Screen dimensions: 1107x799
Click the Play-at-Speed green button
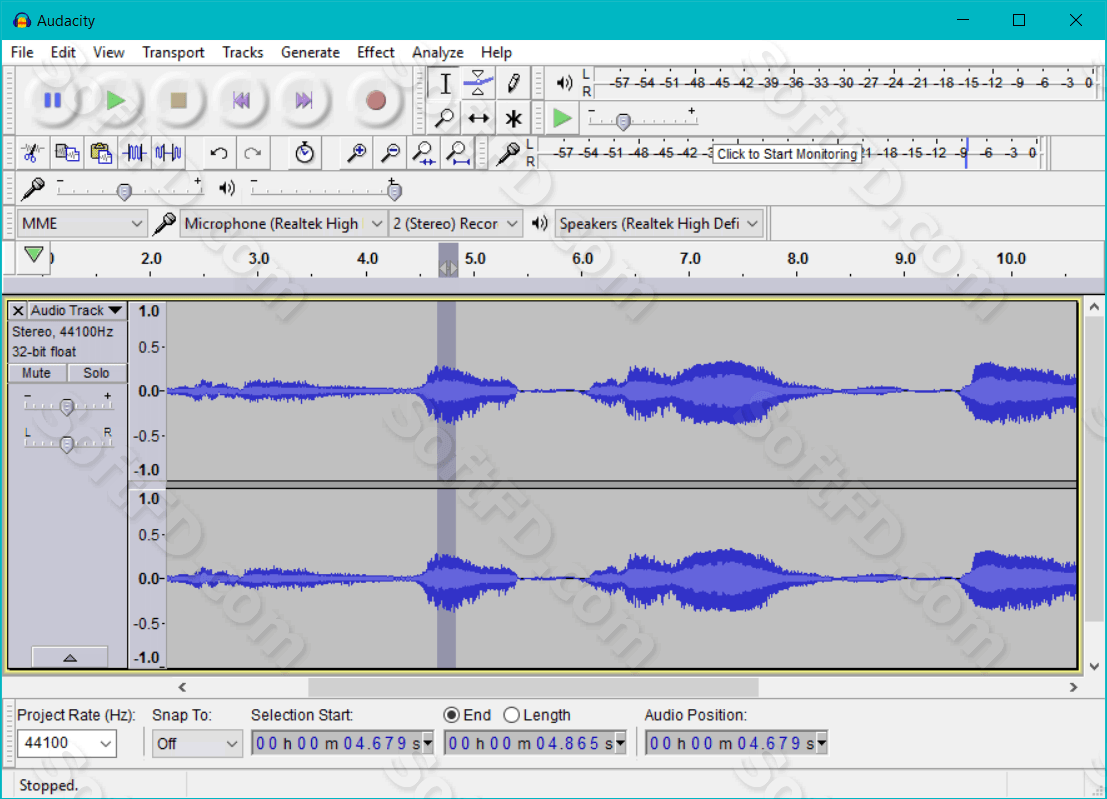click(x=562, y=118)
